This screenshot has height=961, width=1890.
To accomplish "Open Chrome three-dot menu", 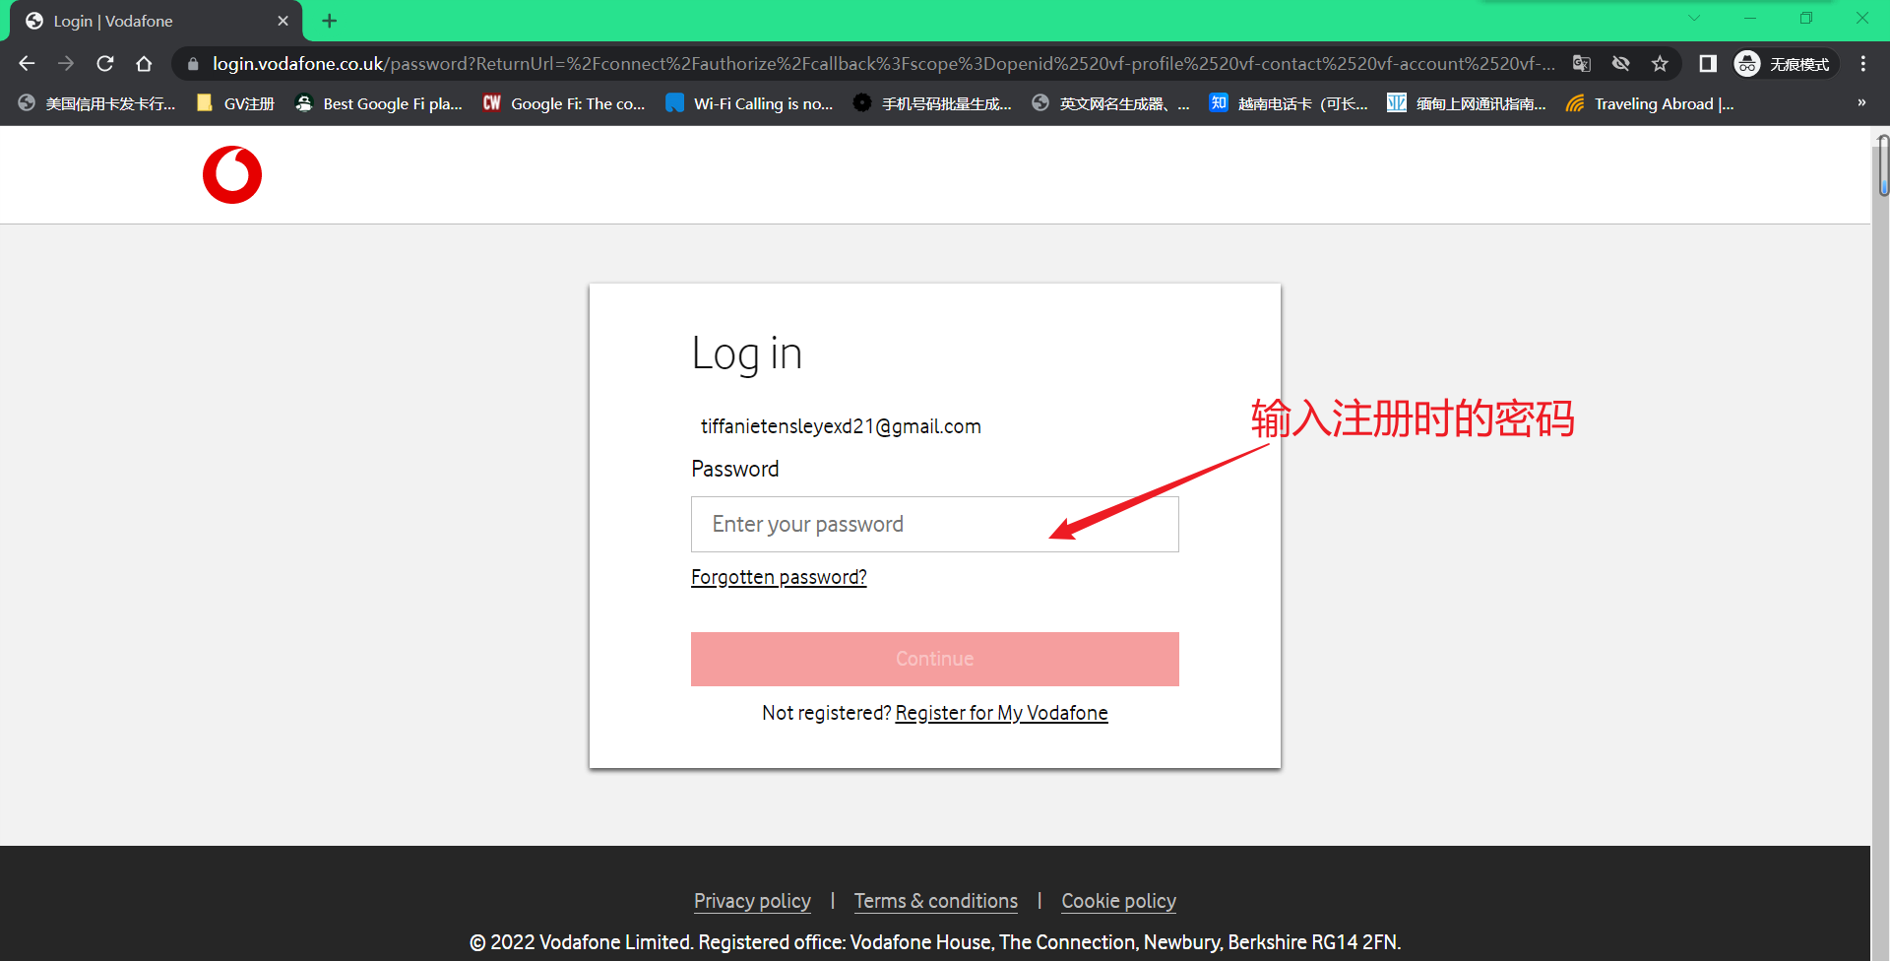I will click(1863, 64).
